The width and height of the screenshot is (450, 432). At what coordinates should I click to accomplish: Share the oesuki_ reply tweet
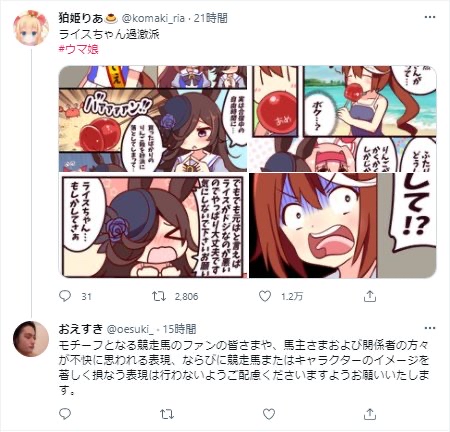(x=370, y=414)
